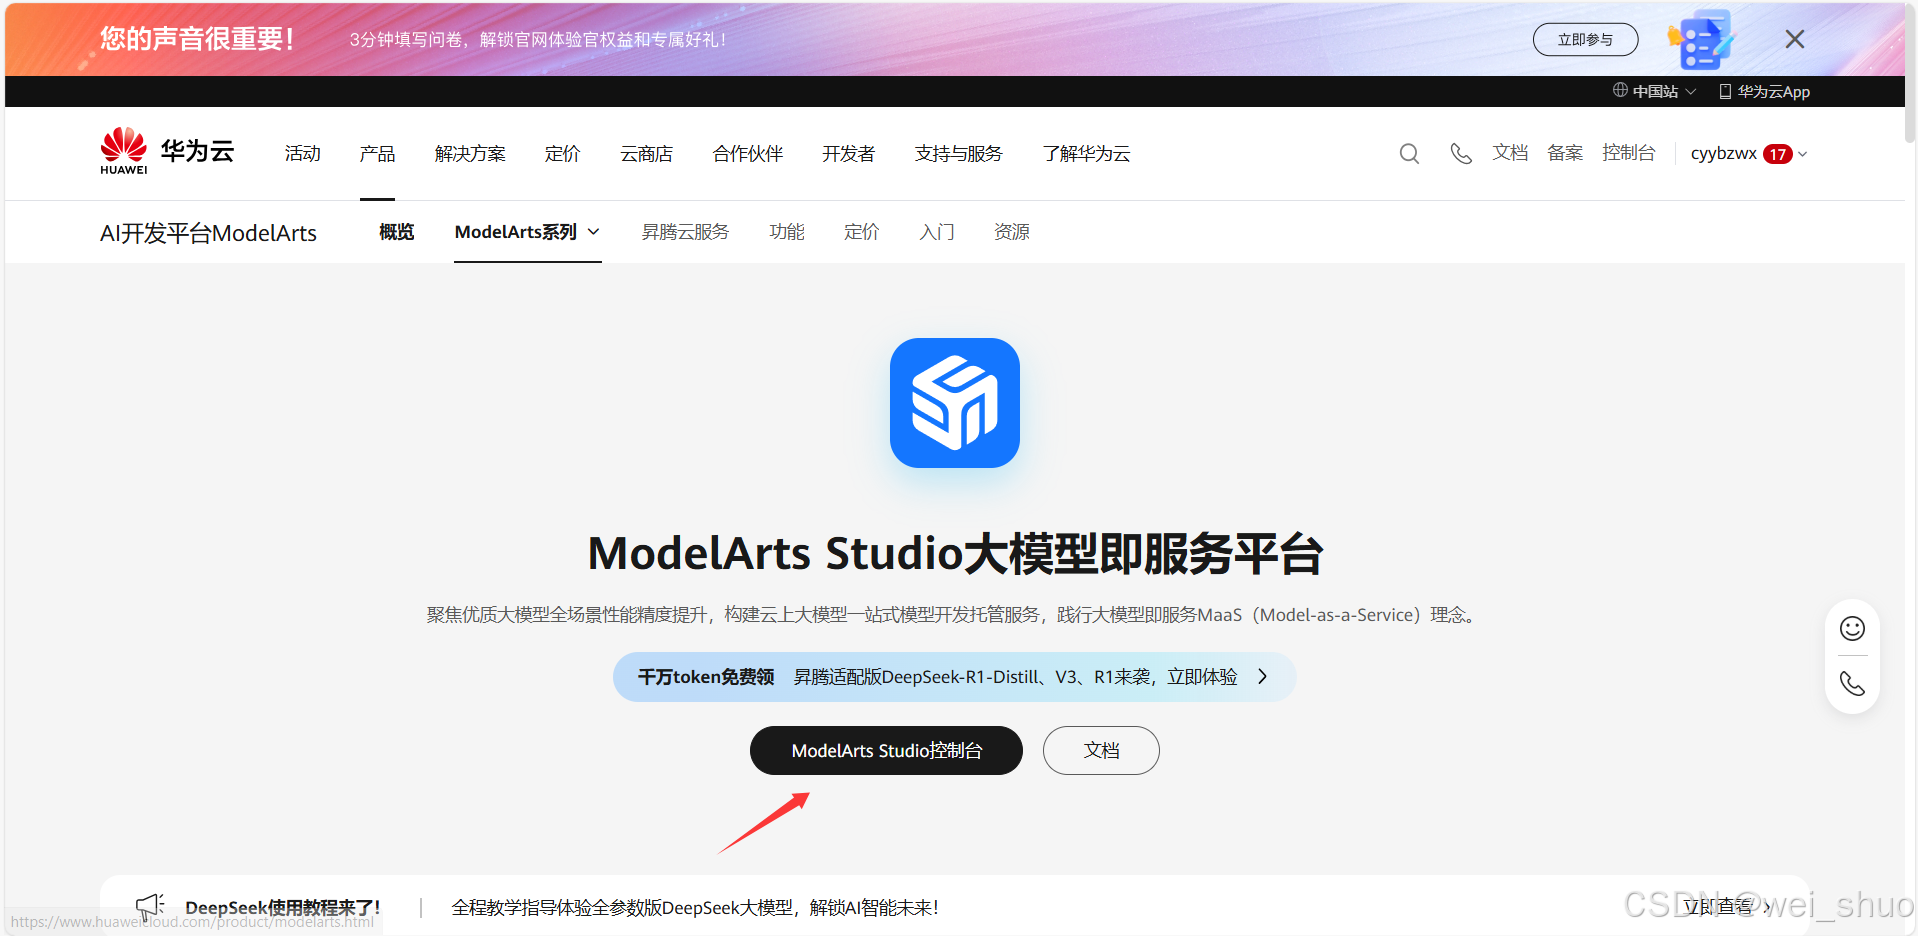Click the ModelArts Studio控制台 button
The image size is (1918, 936).
pyautogui.click(x=886, y=750)
